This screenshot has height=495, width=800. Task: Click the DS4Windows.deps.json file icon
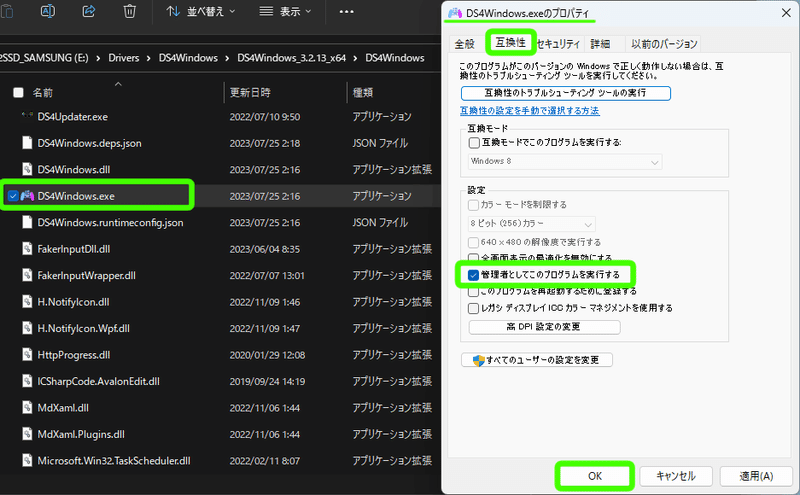tap(28, 143)
